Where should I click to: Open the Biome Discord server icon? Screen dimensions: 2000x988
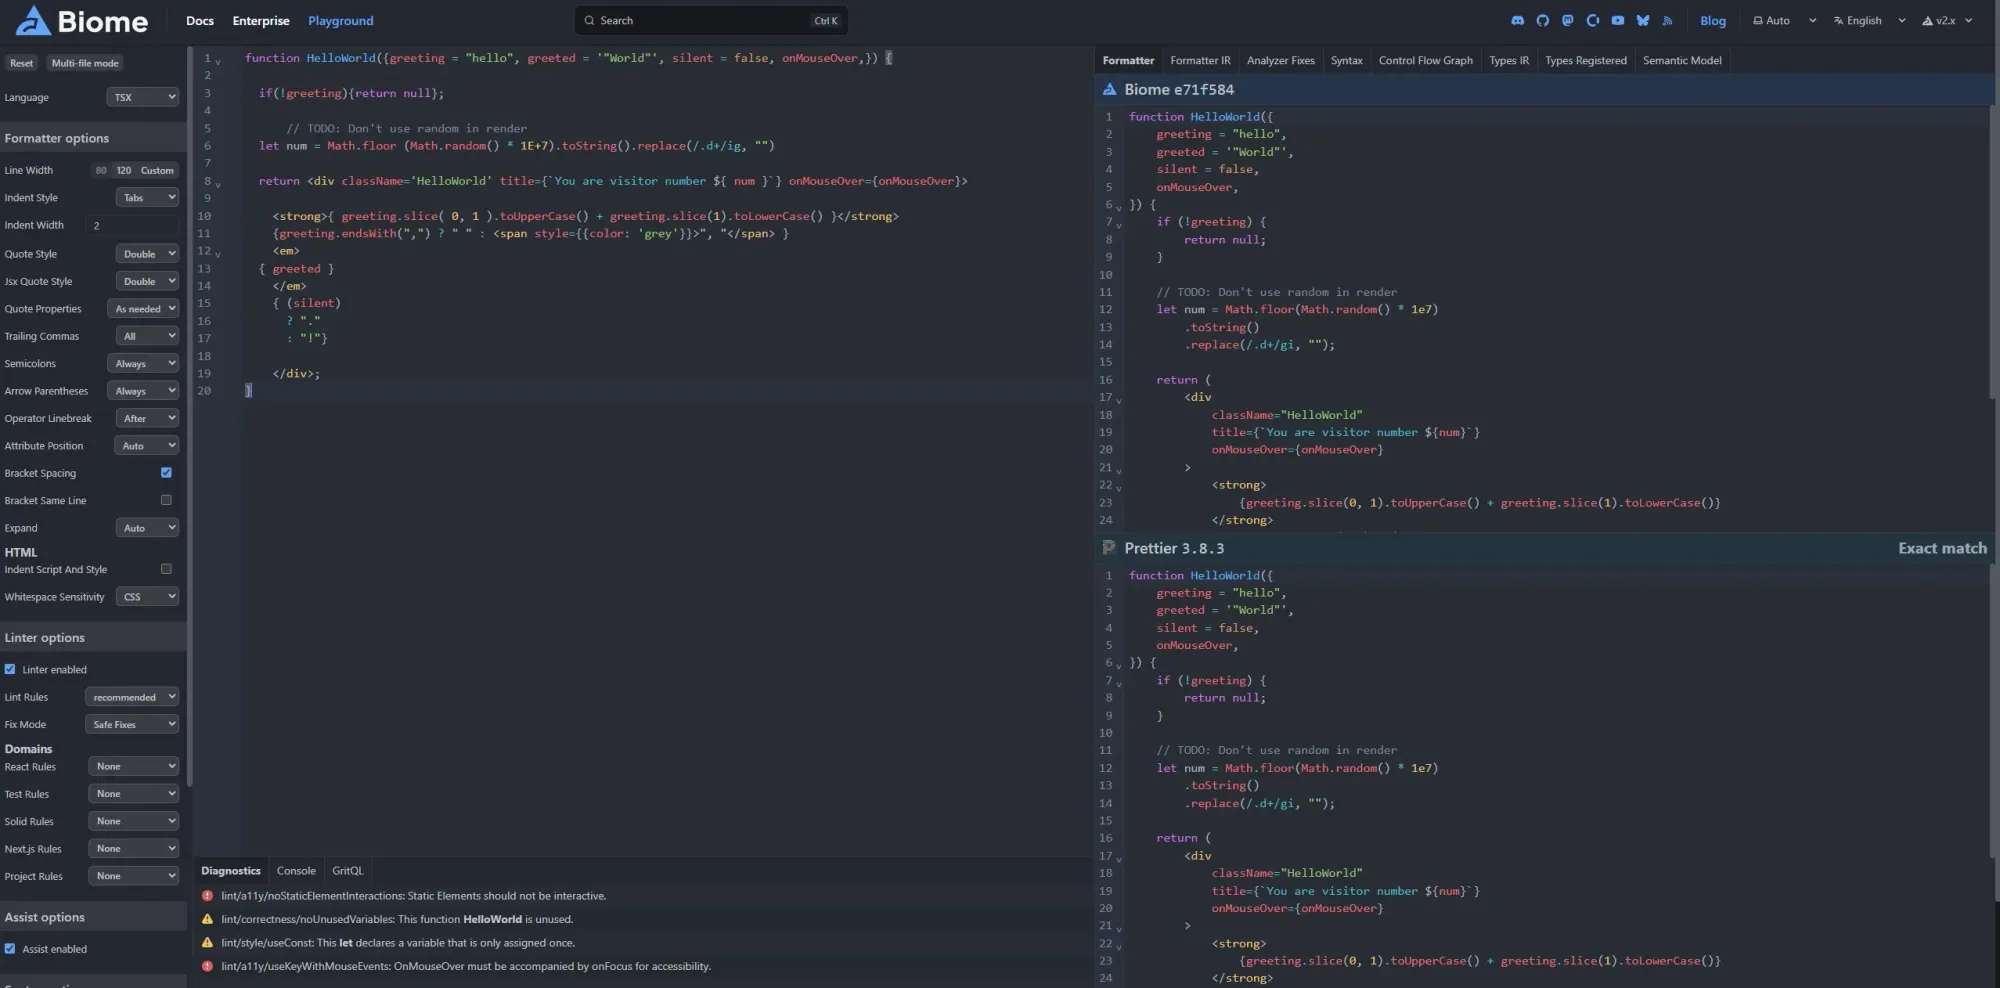click(x=1517, y=20)
